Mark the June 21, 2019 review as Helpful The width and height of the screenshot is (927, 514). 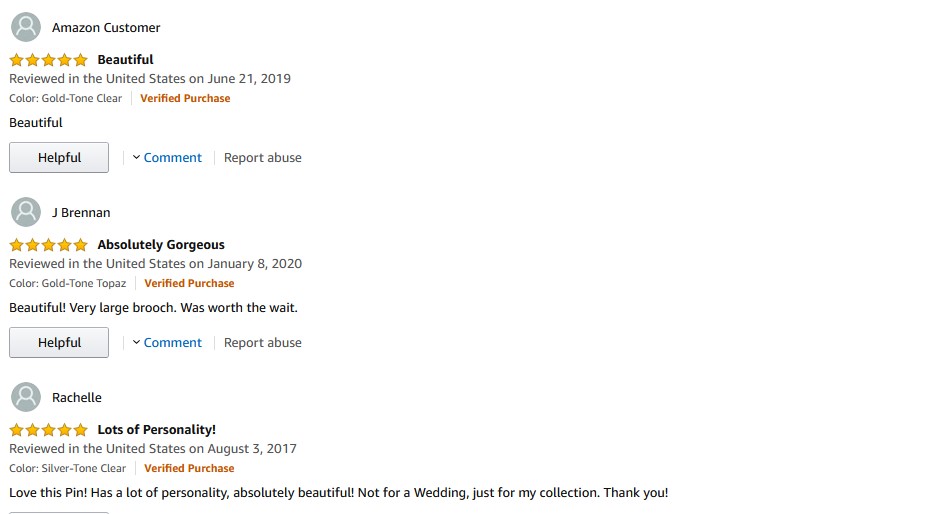(59, 158)
